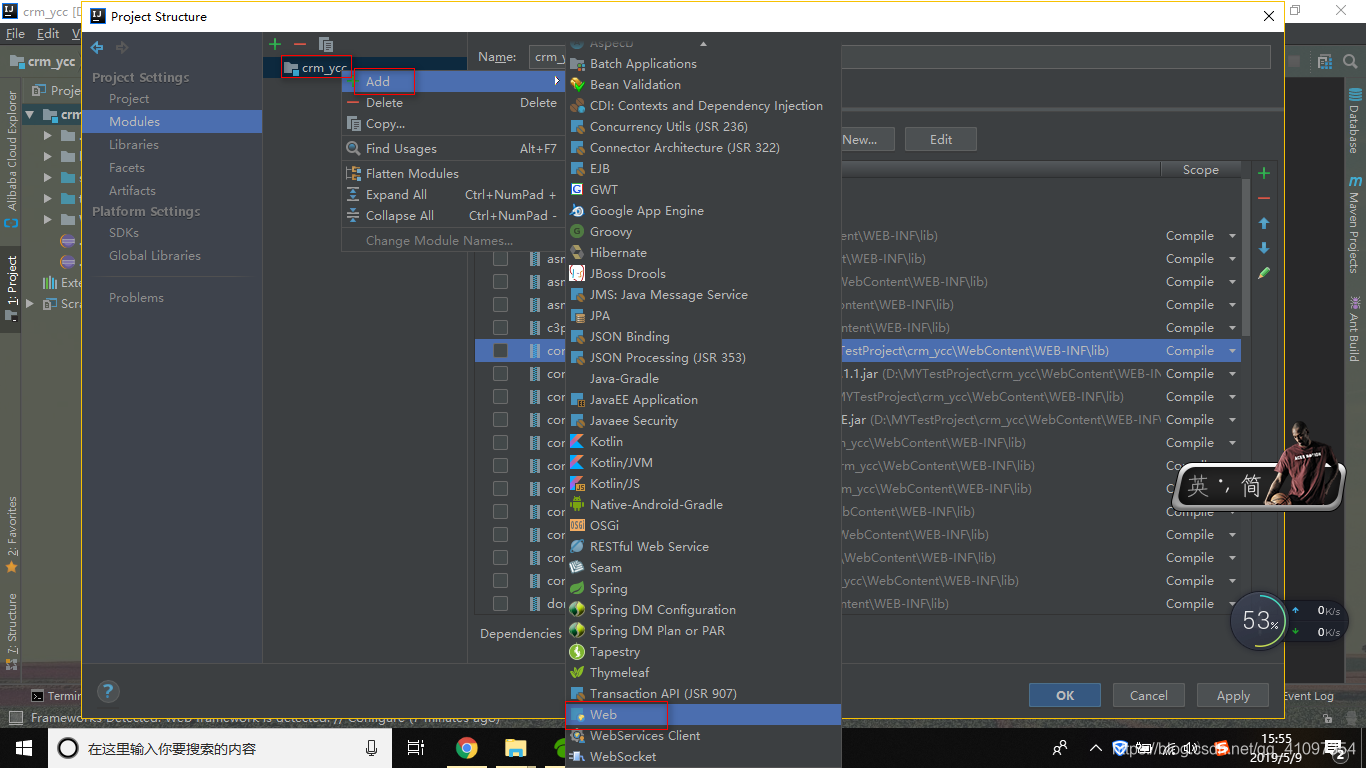Toggle the checkbox of the c3p dependency row

click(500, 328)
